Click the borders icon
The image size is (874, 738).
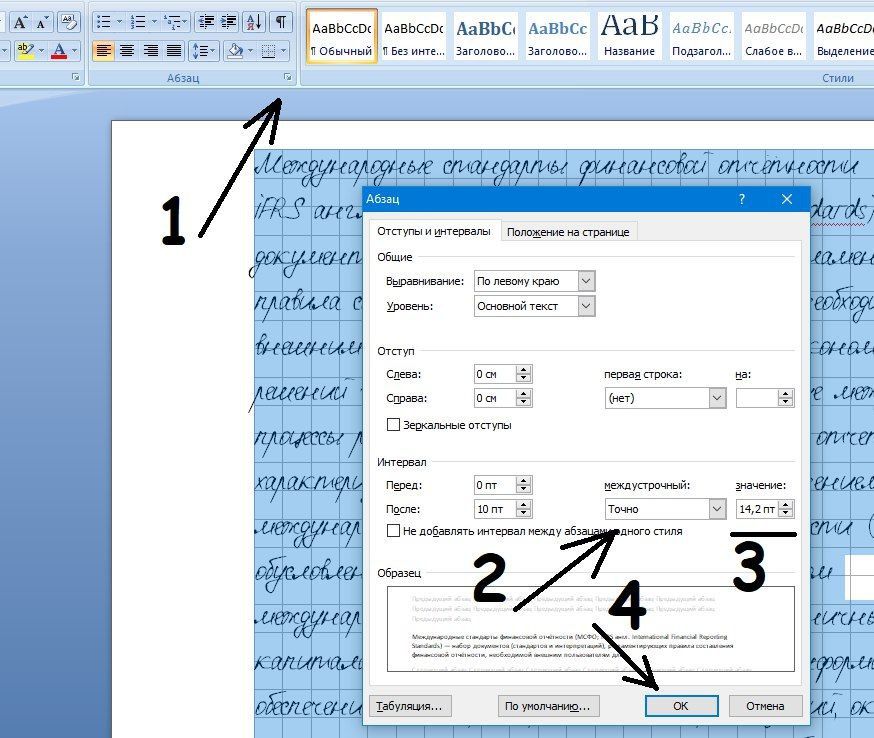(269, 51)
